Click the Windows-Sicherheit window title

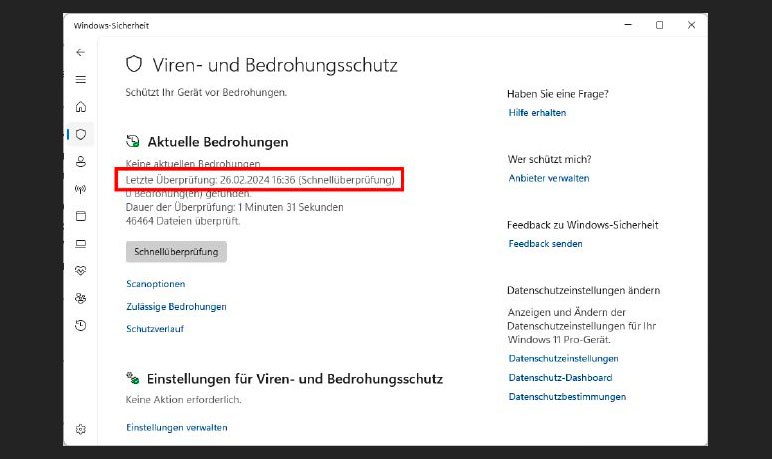pyautogui.click(x=111, y=26)
